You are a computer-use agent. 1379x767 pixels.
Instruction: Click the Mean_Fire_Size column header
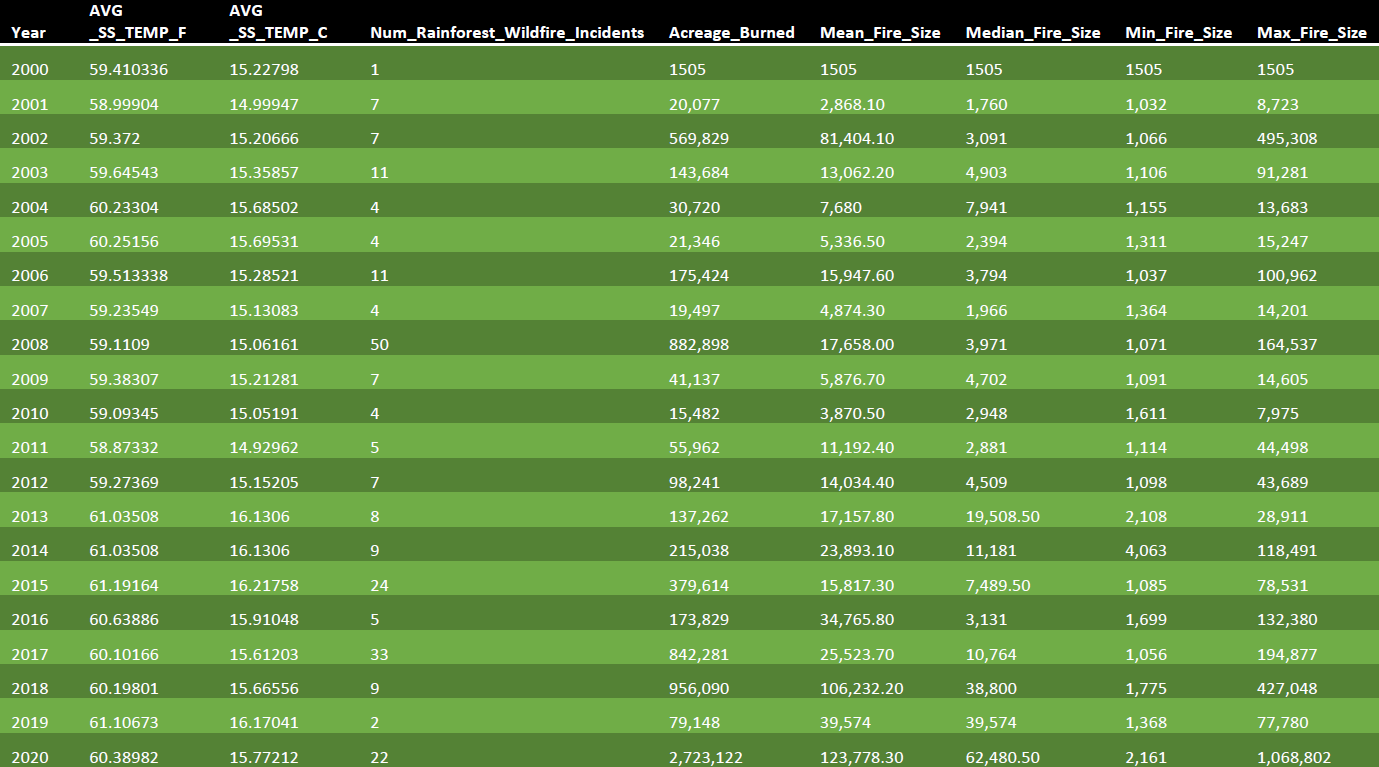coord(880,33)
